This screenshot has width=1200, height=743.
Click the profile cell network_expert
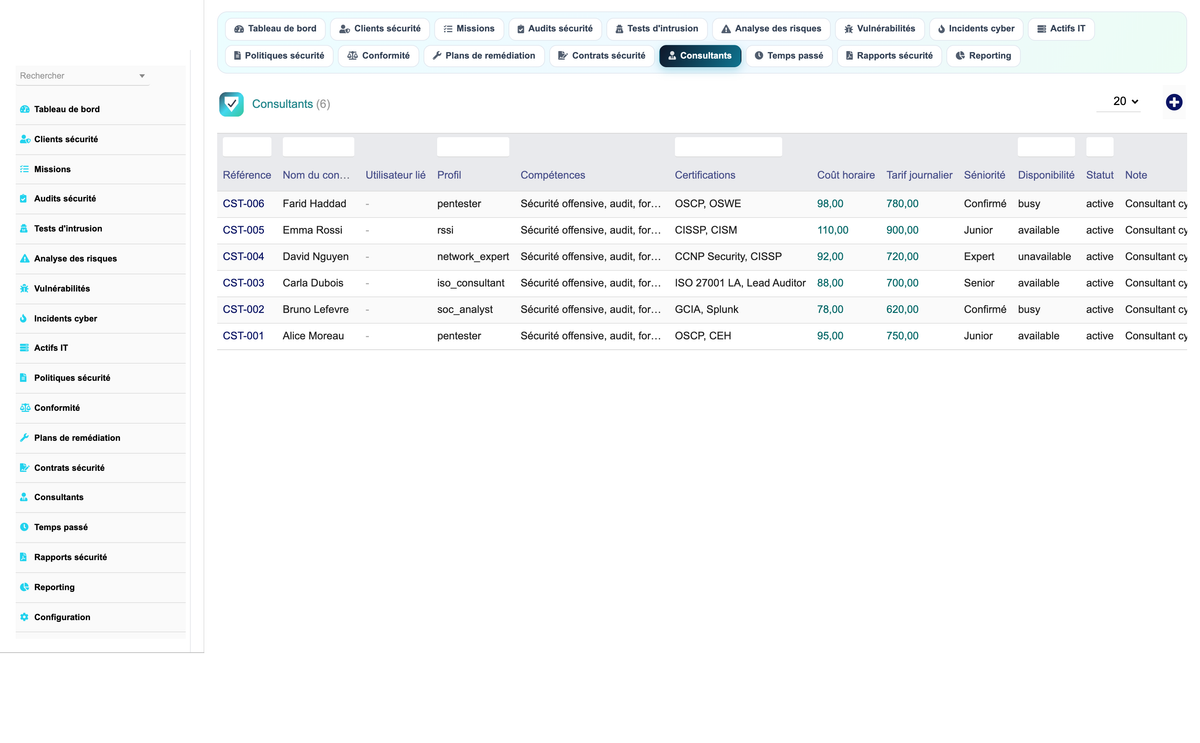click(473, 257)
